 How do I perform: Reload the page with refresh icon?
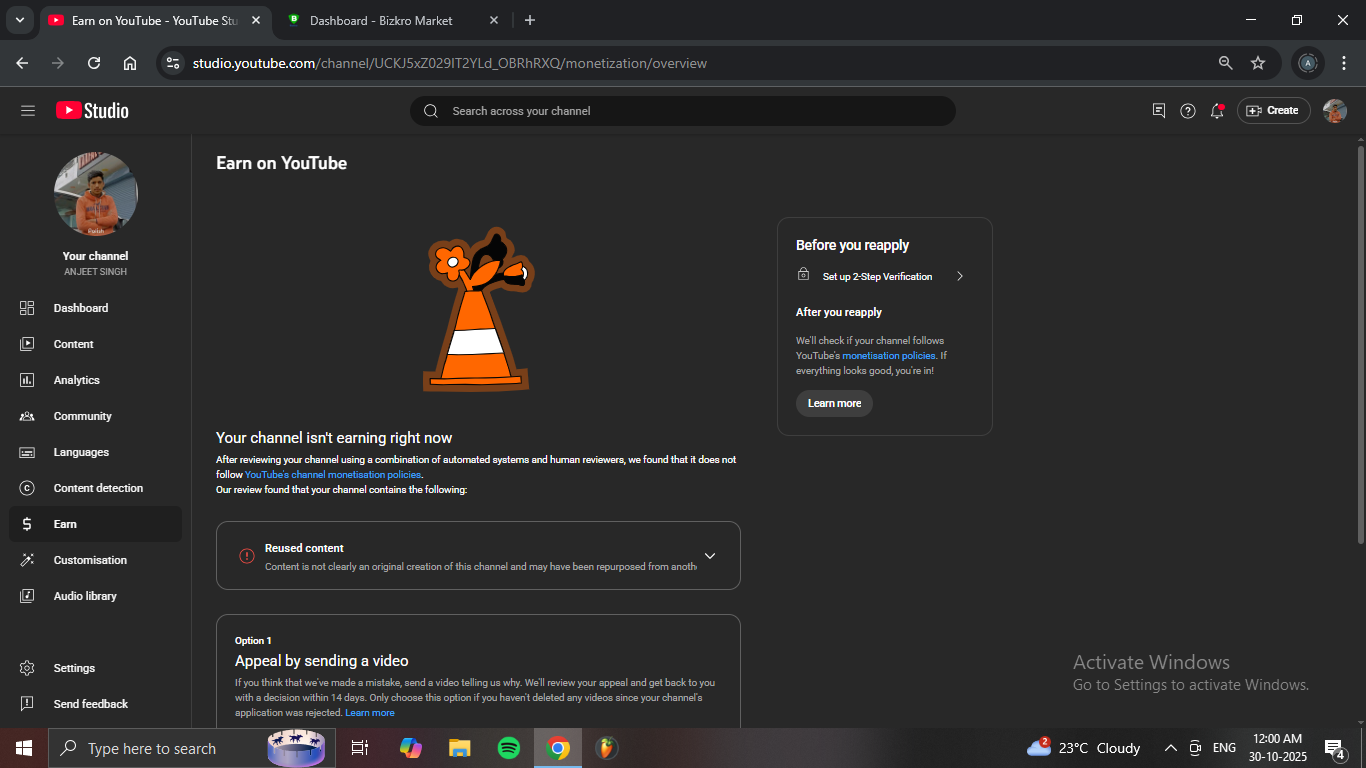pos(94,63)
